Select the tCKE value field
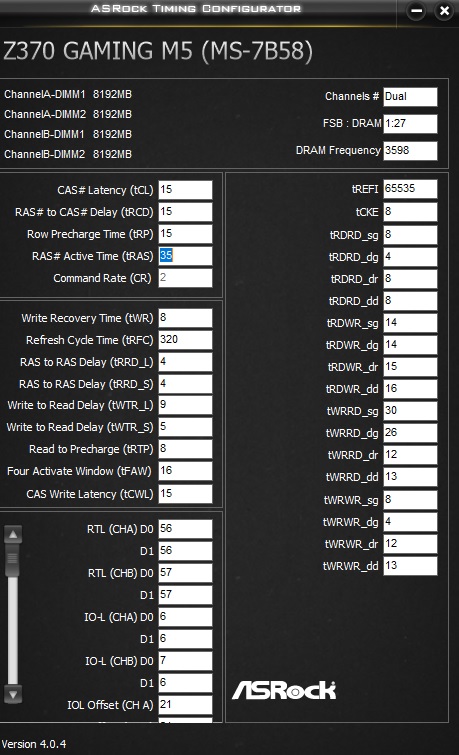Screen dimensions: 459x755 410,212
